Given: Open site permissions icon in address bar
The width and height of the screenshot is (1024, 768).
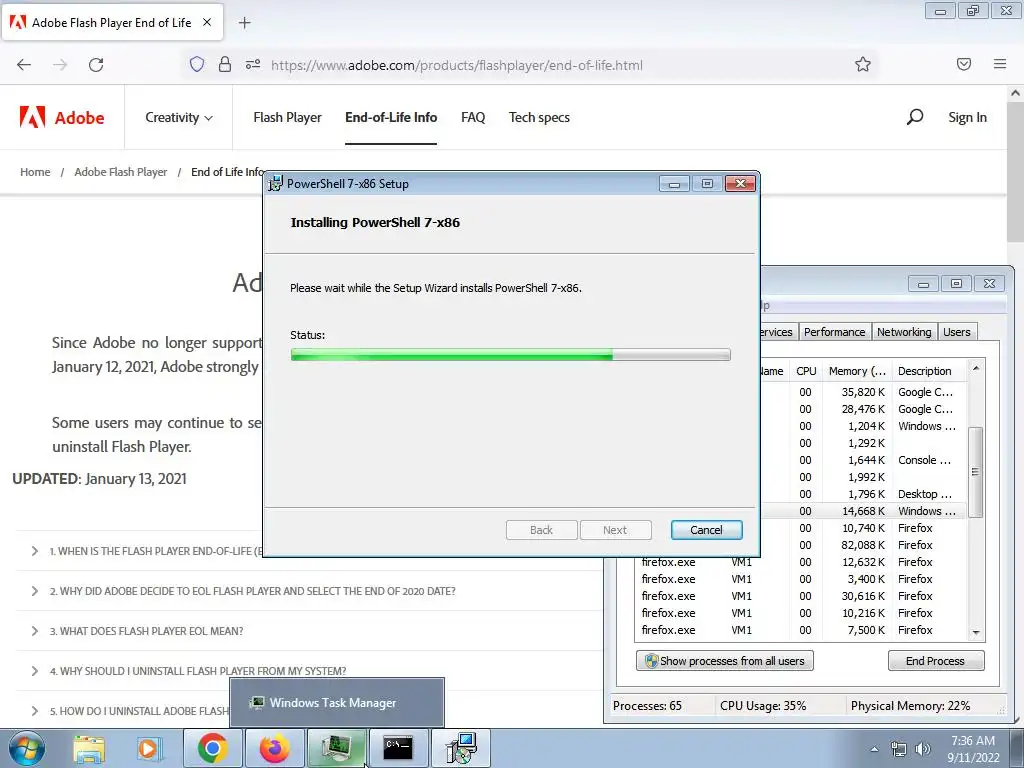Looking at the screenshot, I should pyautogui.click(x=253, y=64).
